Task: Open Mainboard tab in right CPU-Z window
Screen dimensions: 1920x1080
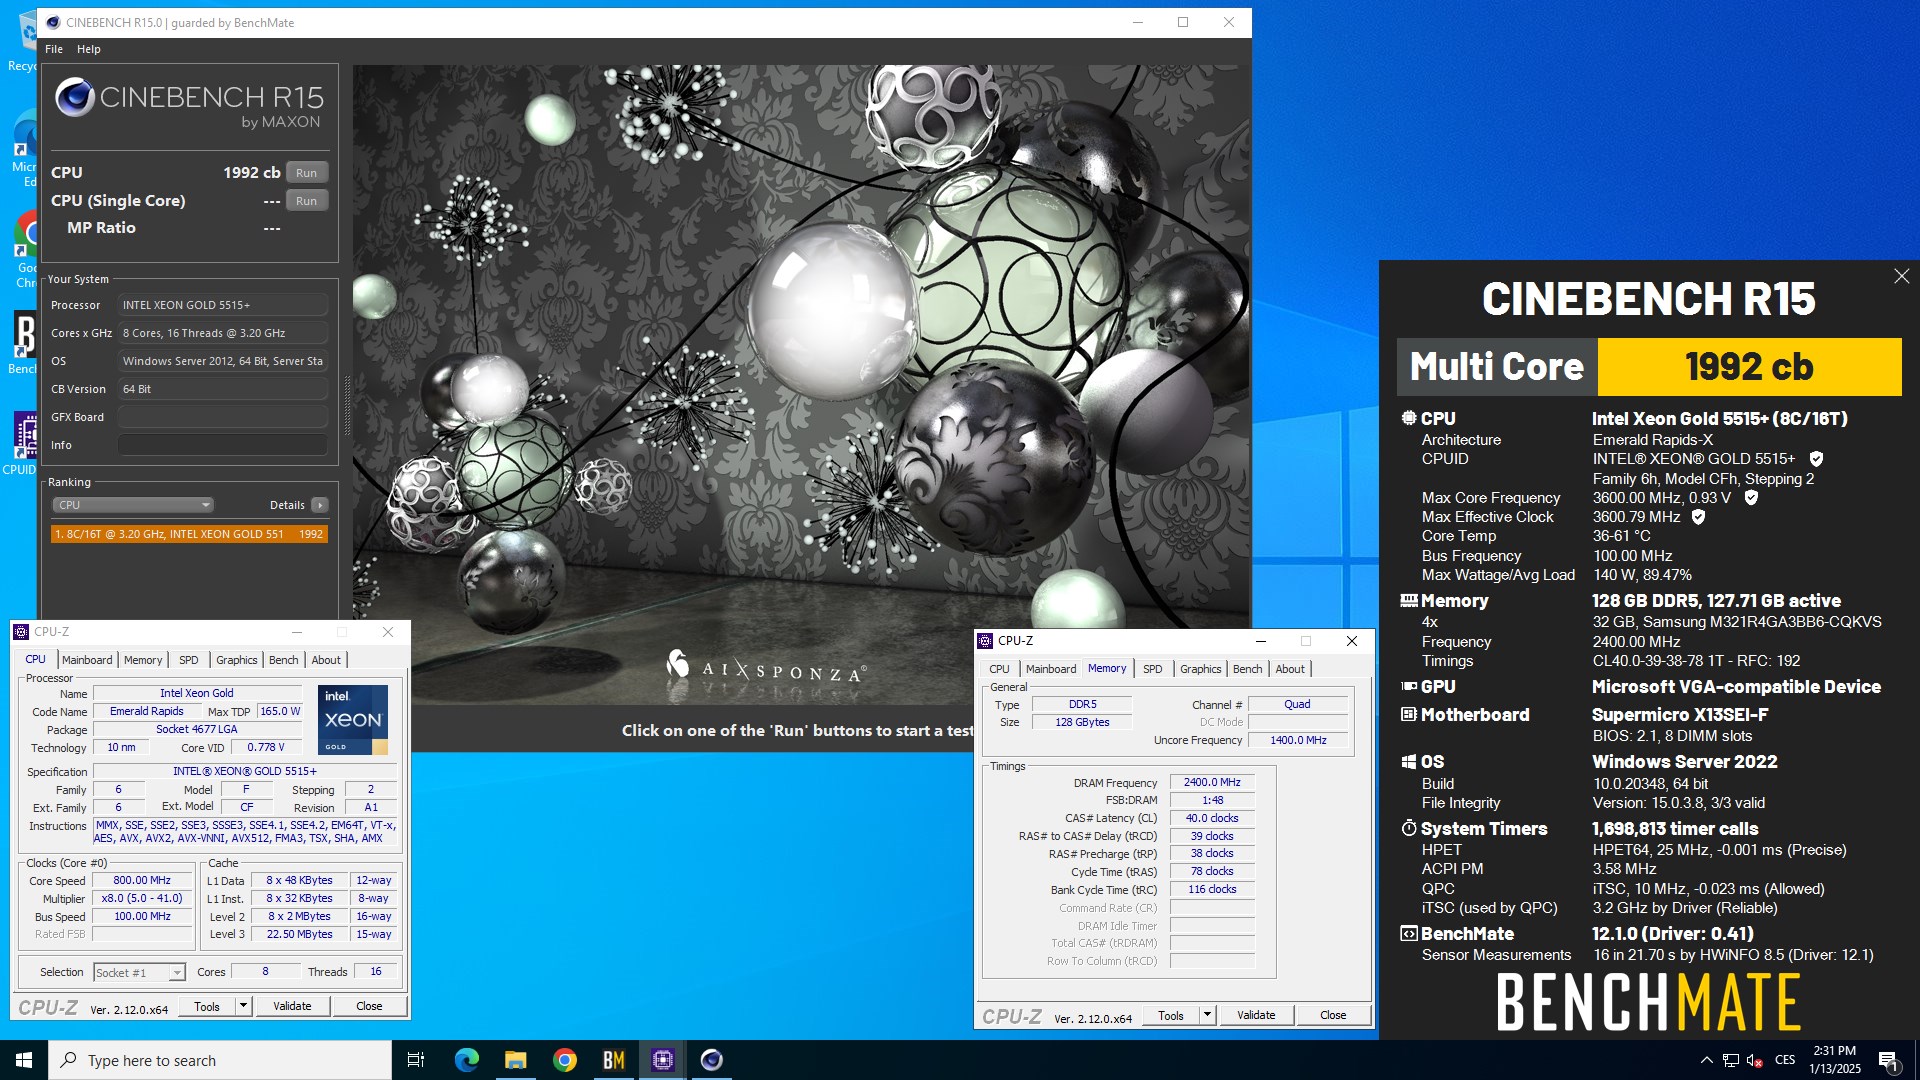Action: pyautogui.click(x=1051, y=669)
